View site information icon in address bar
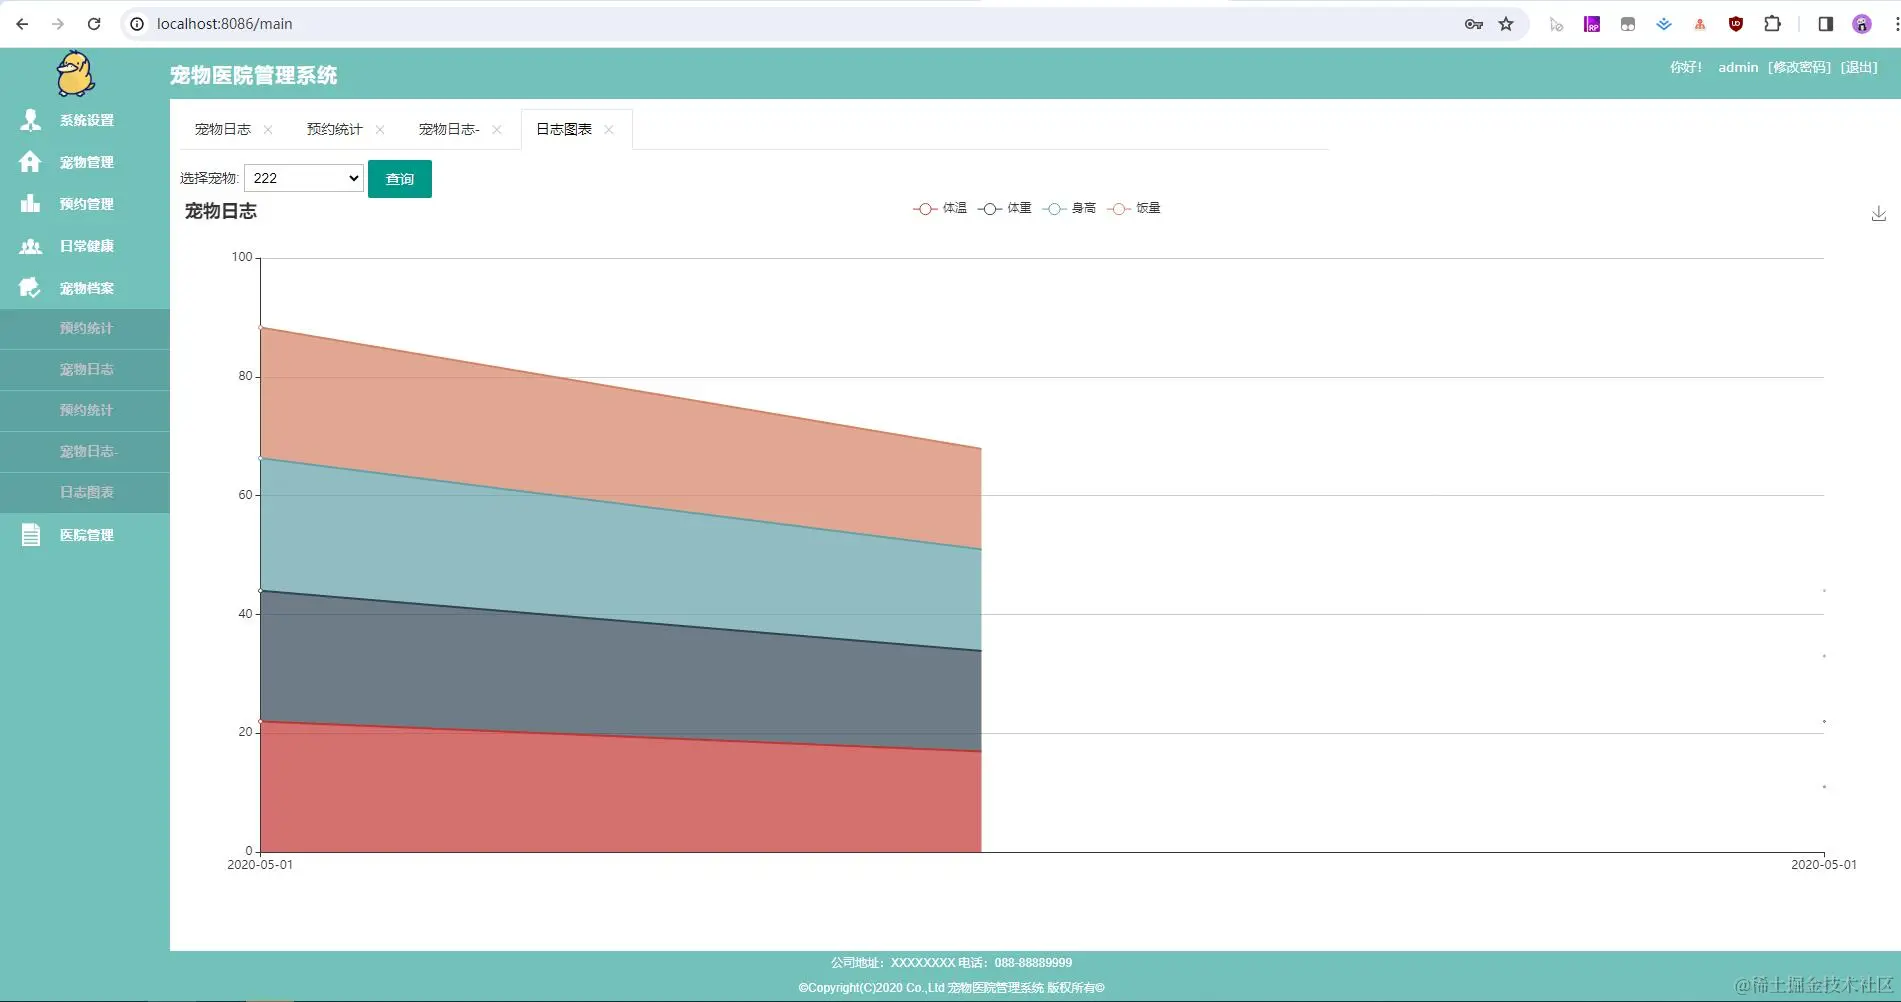Image resolution: width=1901 pixels, height=1002 pixels. point(137,24)
